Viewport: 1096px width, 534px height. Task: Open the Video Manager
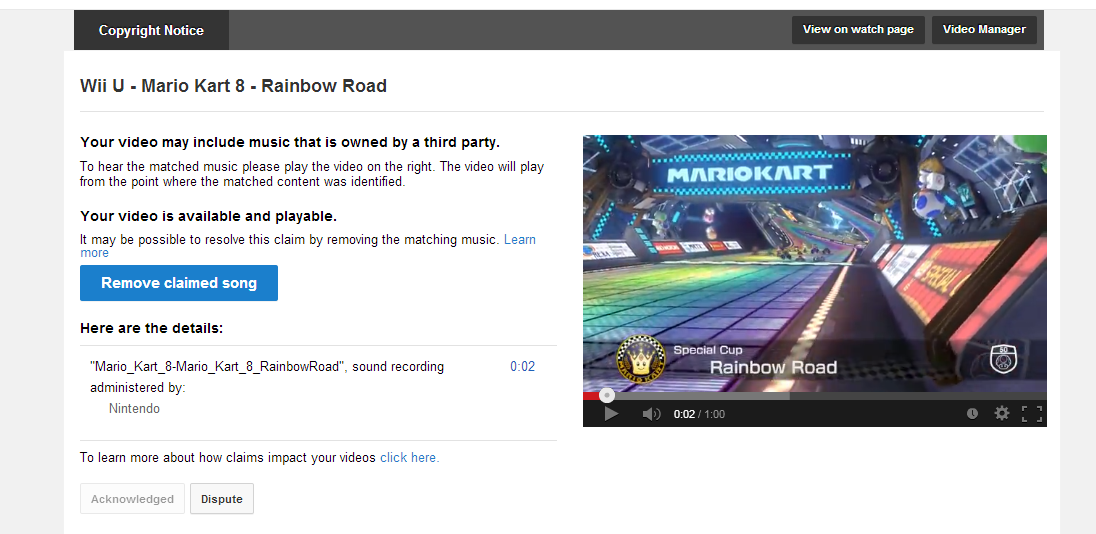pos(984,29)
